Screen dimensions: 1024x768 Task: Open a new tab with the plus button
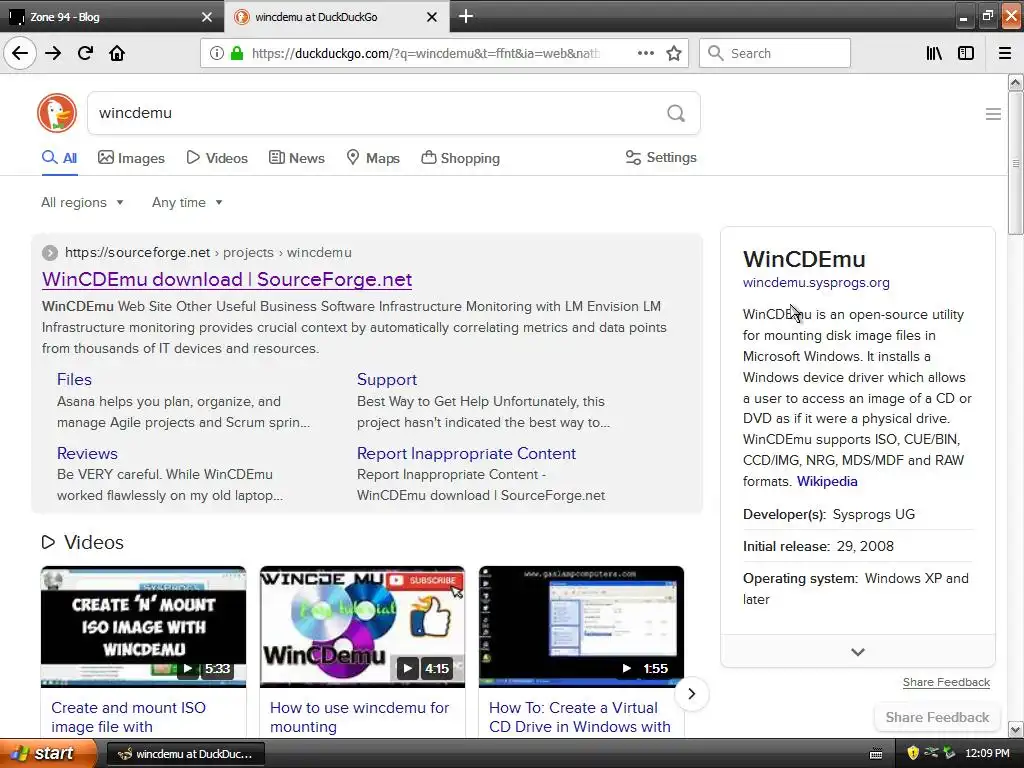[x=466, y=16]
